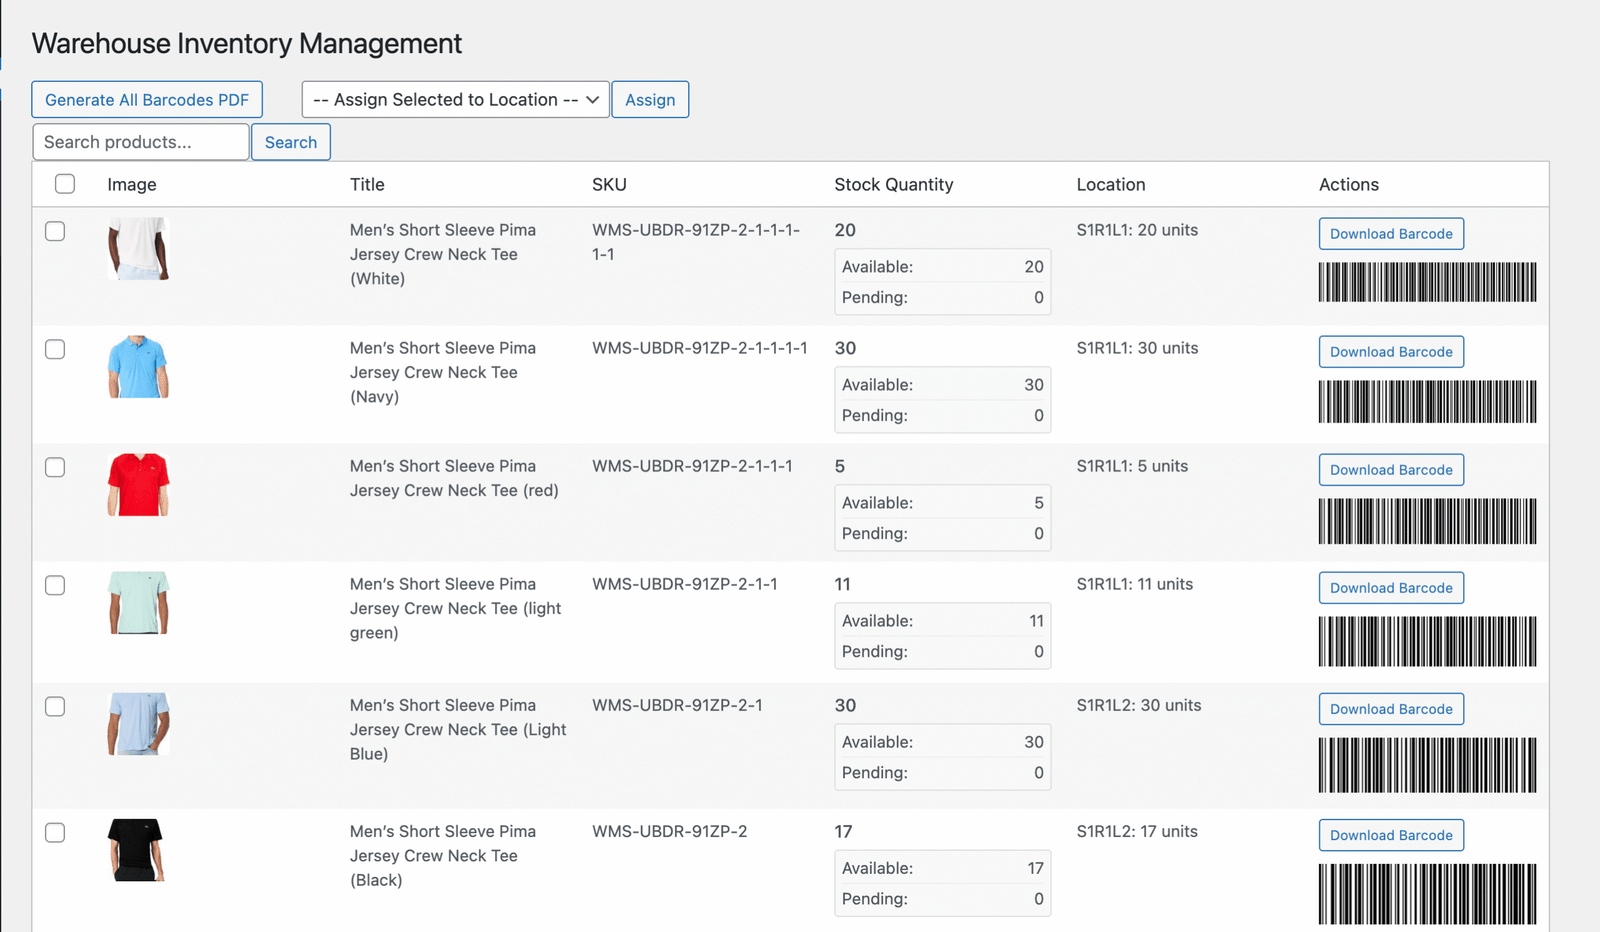Screen dimensions: 1600x932
Task: Tick checkbox for red tee row
Action: coord(55,467)
